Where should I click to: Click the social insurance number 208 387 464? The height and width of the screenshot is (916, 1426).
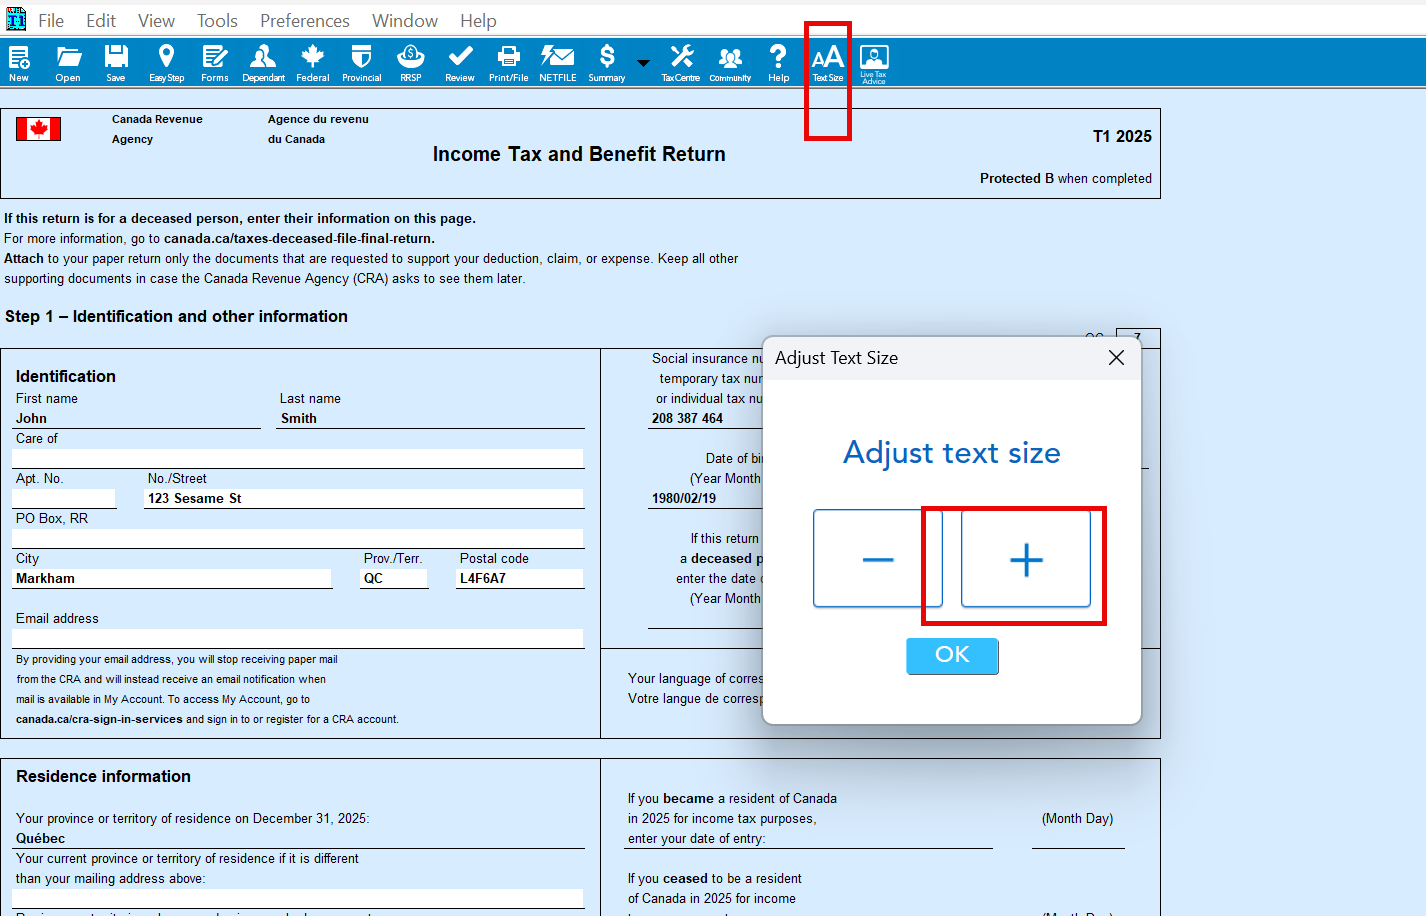(x=687, y=419)
